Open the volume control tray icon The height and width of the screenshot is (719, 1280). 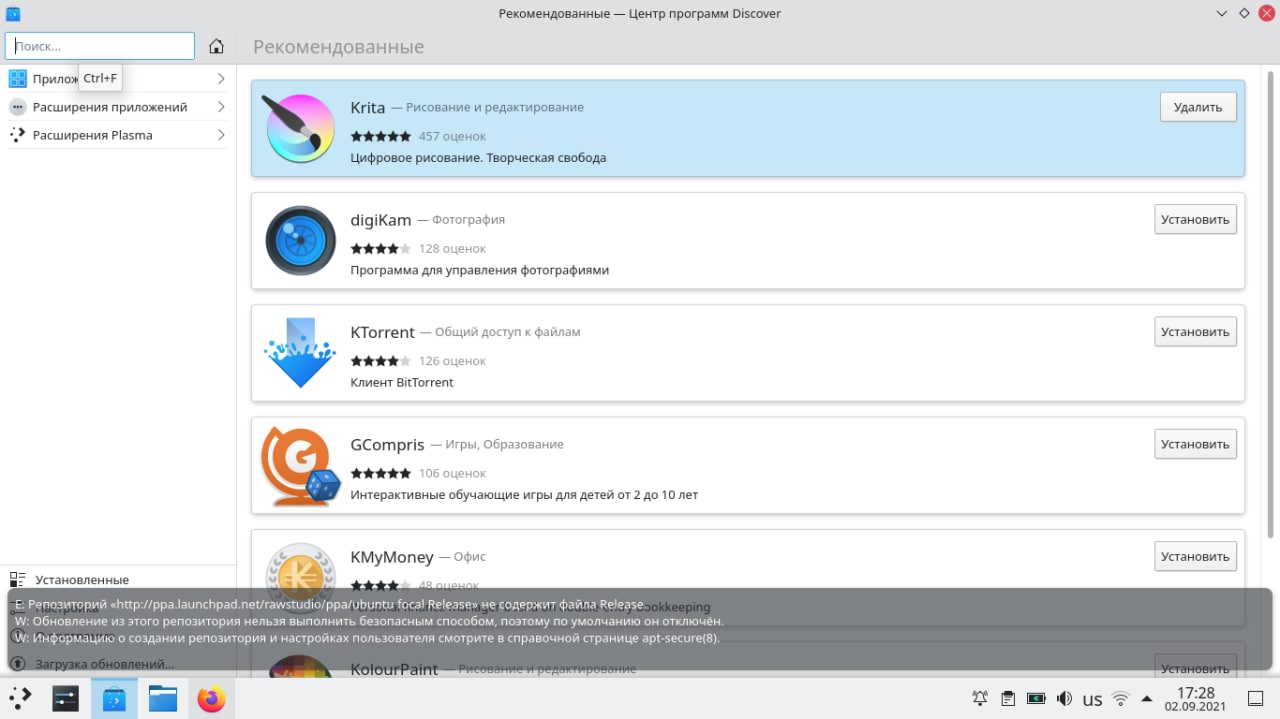(1064, 698)
